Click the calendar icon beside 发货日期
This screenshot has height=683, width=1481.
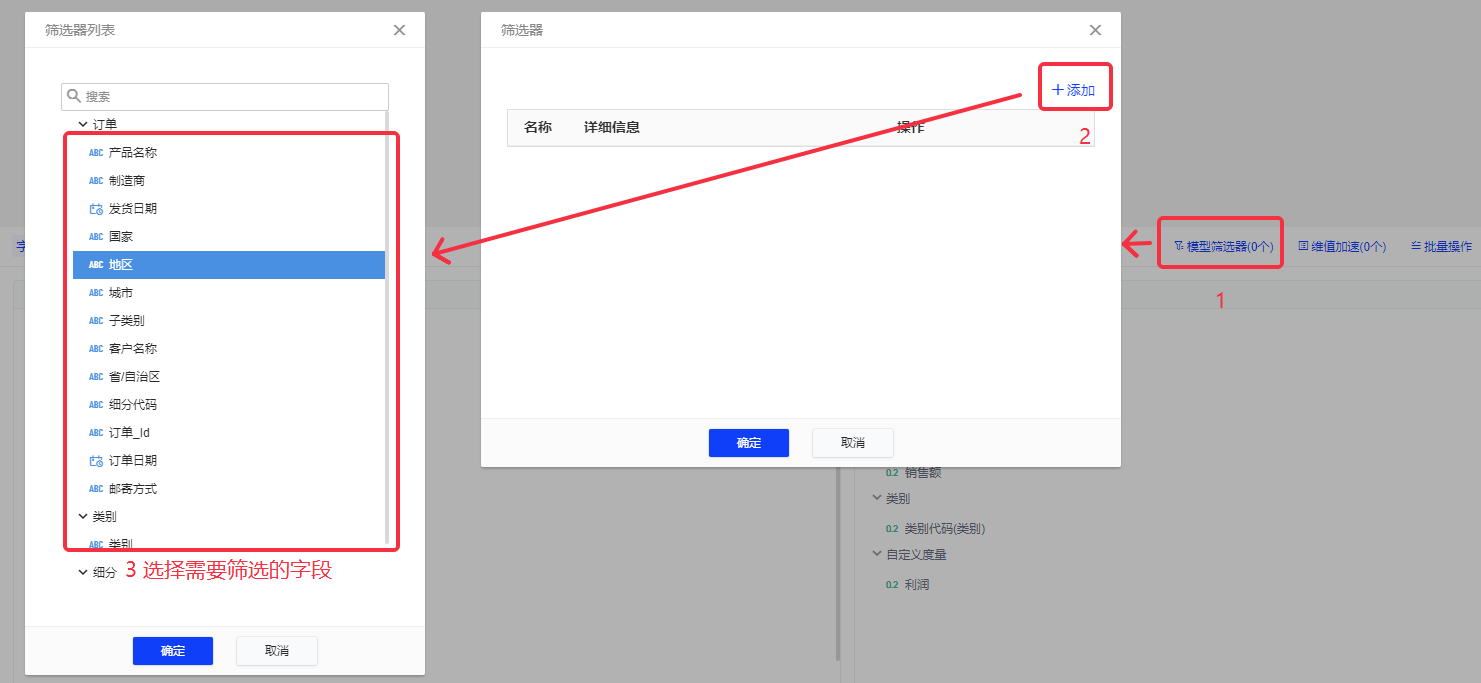click(x=96, y=209)
